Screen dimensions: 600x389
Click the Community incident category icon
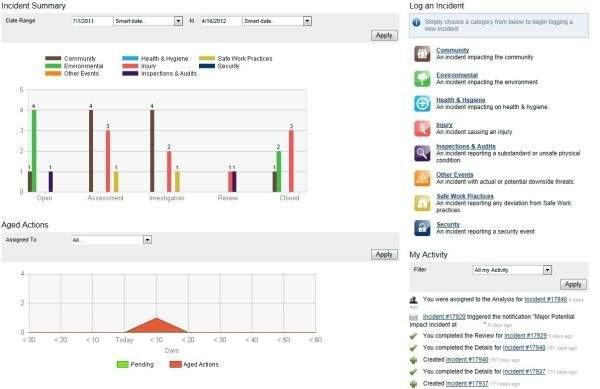(422, 54)
